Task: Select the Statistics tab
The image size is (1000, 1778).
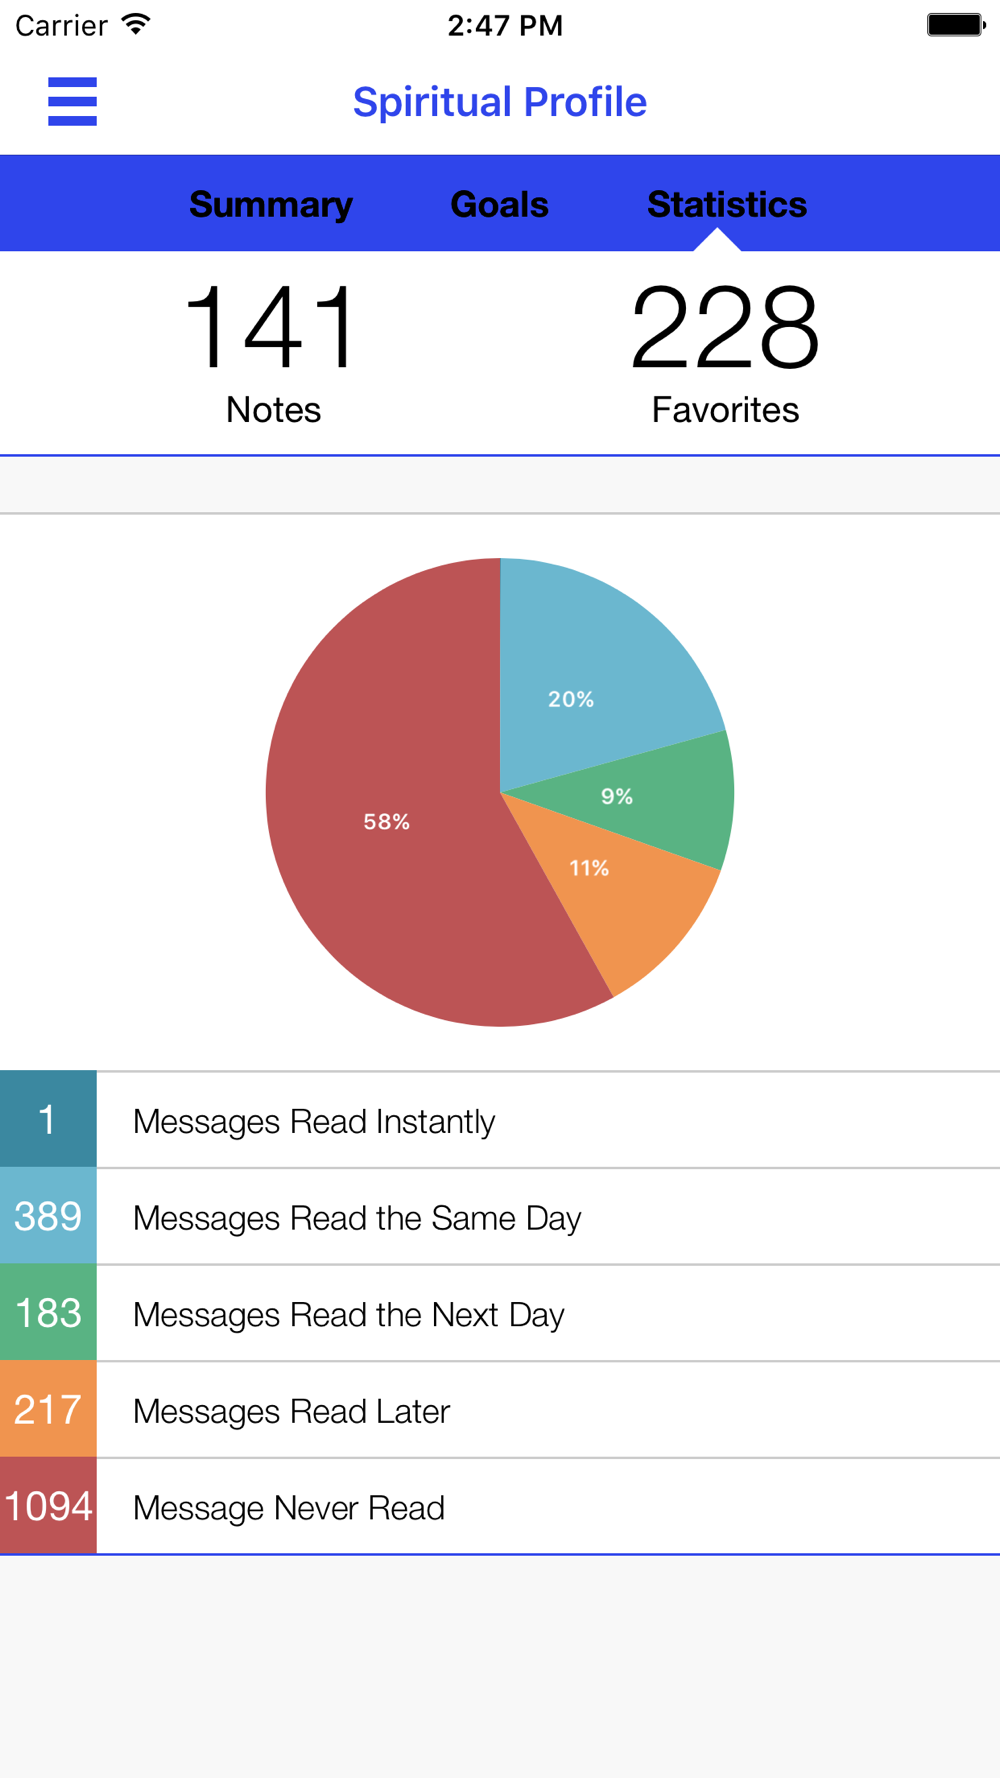Action: coord(727,204)
